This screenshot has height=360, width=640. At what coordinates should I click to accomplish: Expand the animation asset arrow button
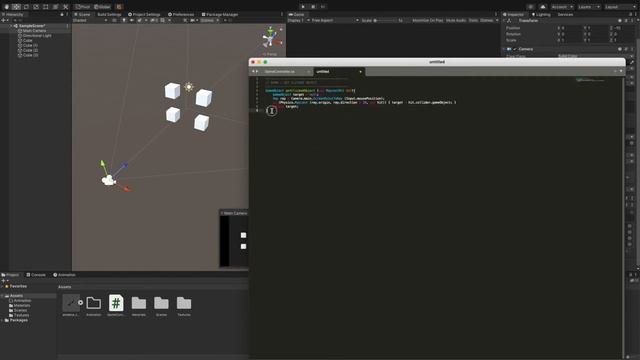(80, 302)
